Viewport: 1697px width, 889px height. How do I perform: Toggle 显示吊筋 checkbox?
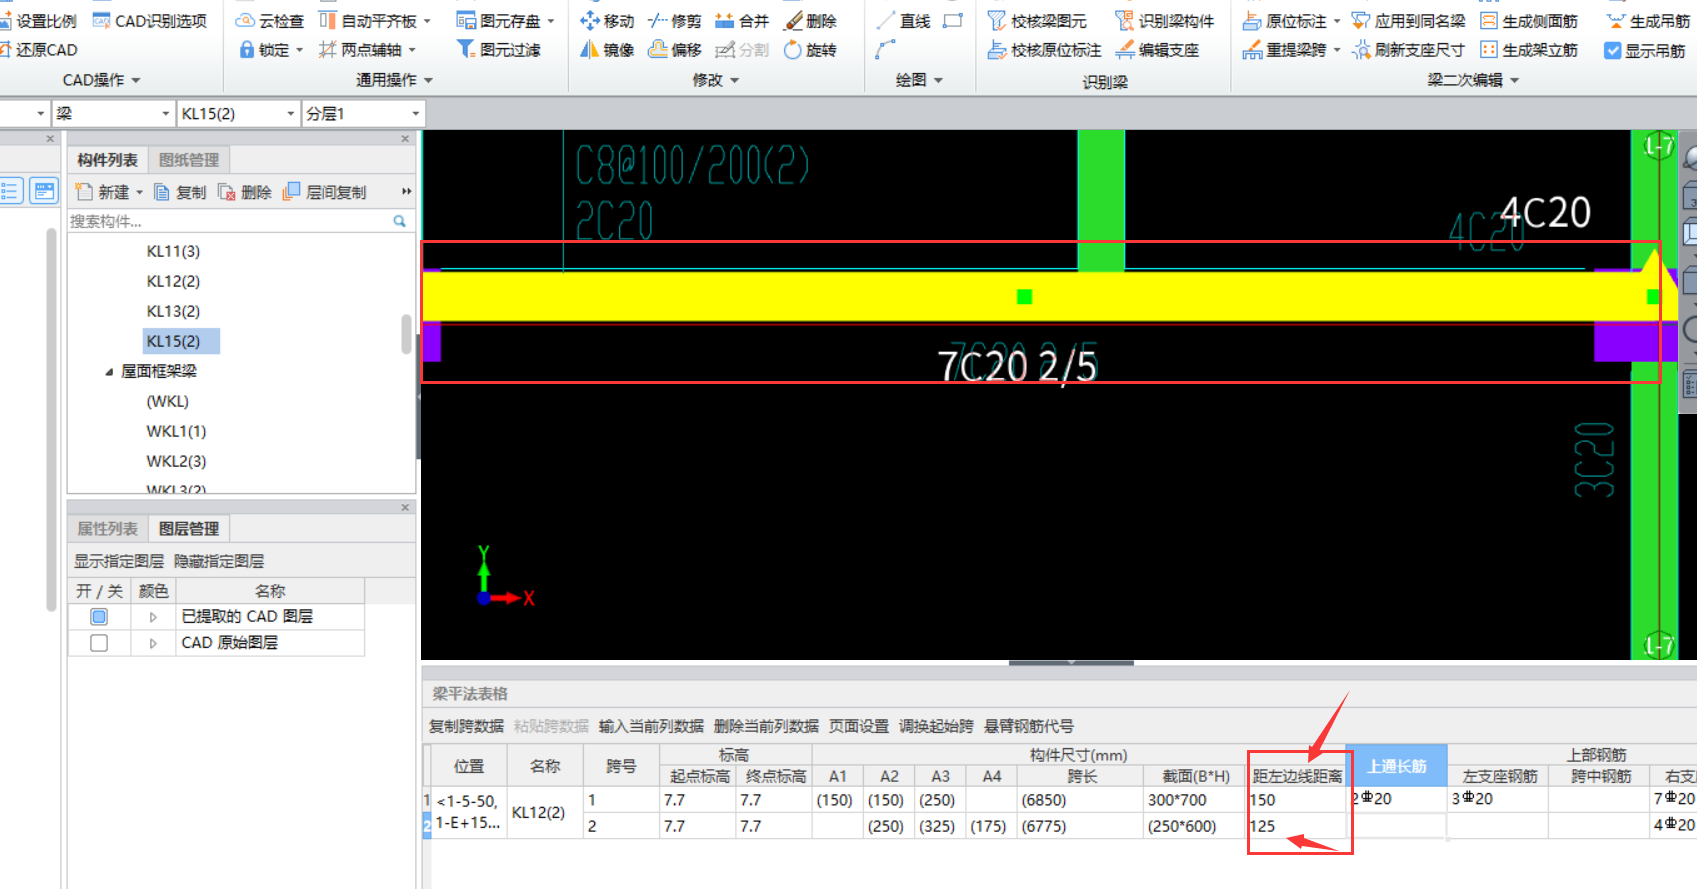click(x=1612, y=50)
